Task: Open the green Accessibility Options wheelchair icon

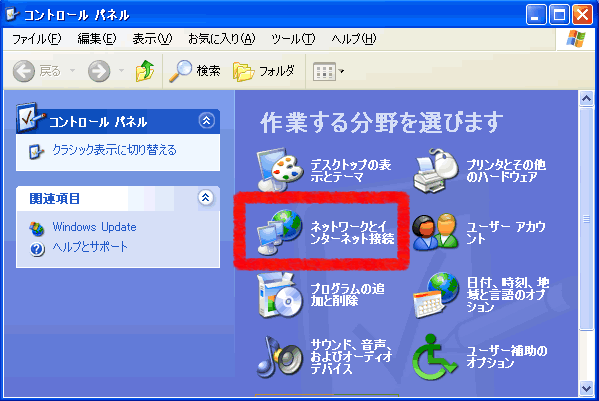Action: point(434,357)
